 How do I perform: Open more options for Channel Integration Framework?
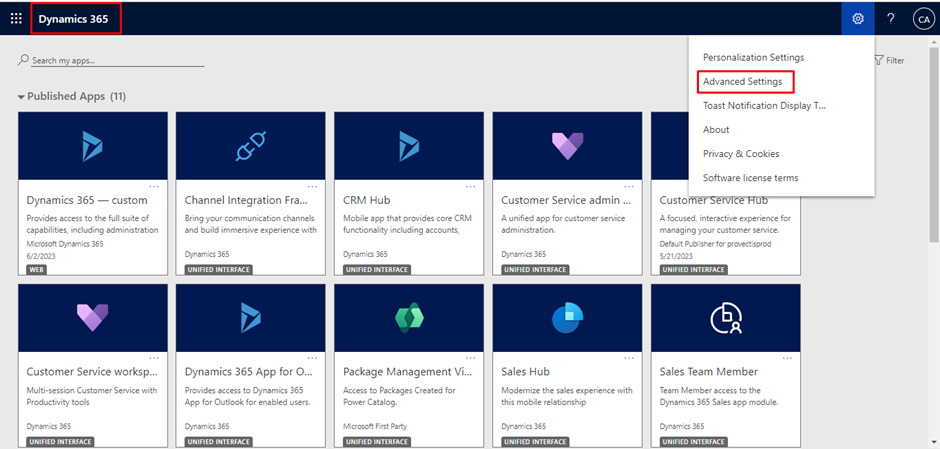(312, 186)
